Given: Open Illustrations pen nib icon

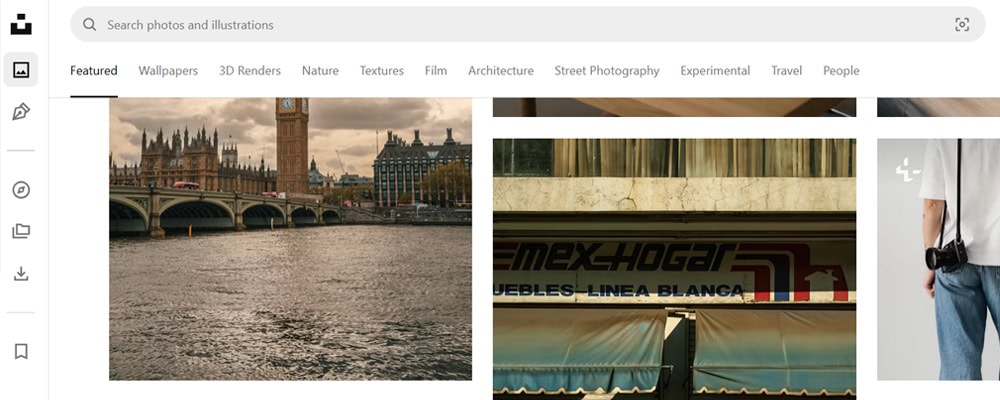Looking at the screenshot, I should [x=21, y=112].
